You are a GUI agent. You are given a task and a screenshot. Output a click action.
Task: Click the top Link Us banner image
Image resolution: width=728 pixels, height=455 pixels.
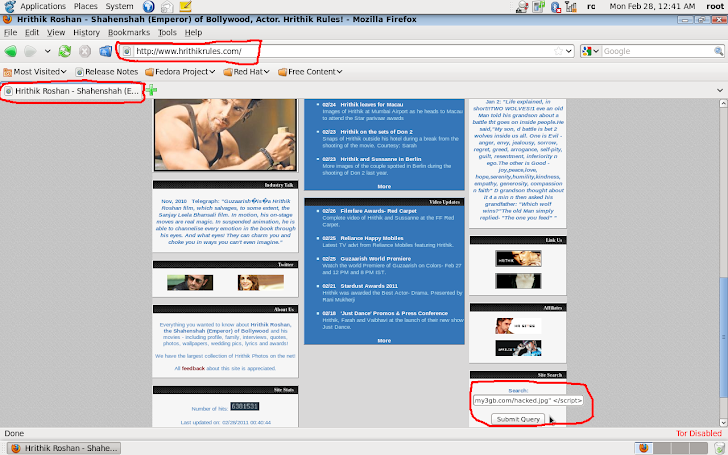pyautogui.click(x=518, y=258)
